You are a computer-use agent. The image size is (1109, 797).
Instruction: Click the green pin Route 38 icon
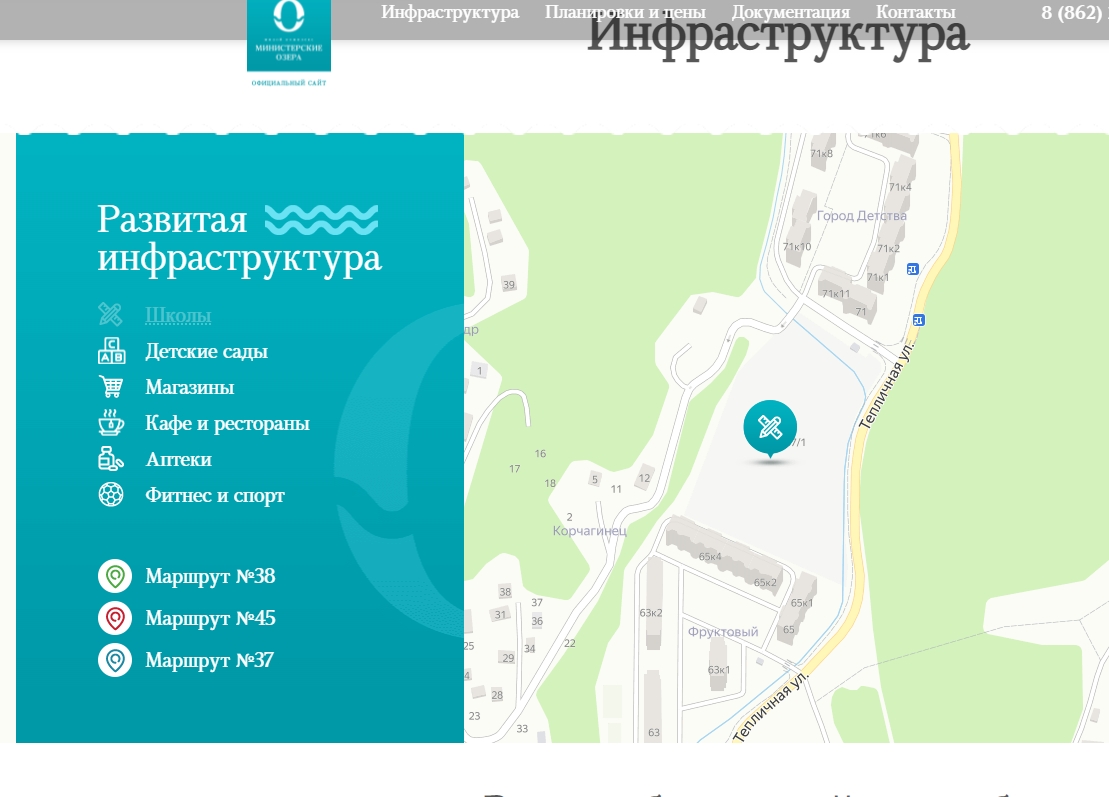coord(115,577)
